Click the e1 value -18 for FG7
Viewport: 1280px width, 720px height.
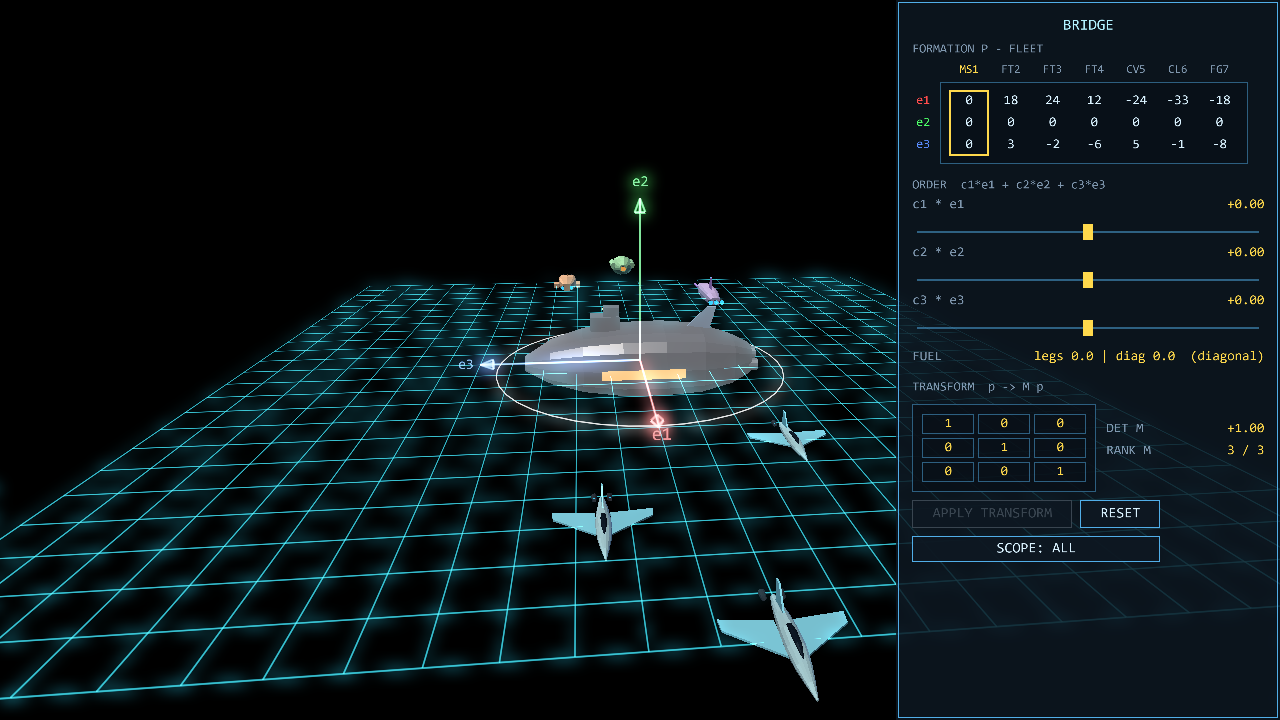coord(1219,100)
